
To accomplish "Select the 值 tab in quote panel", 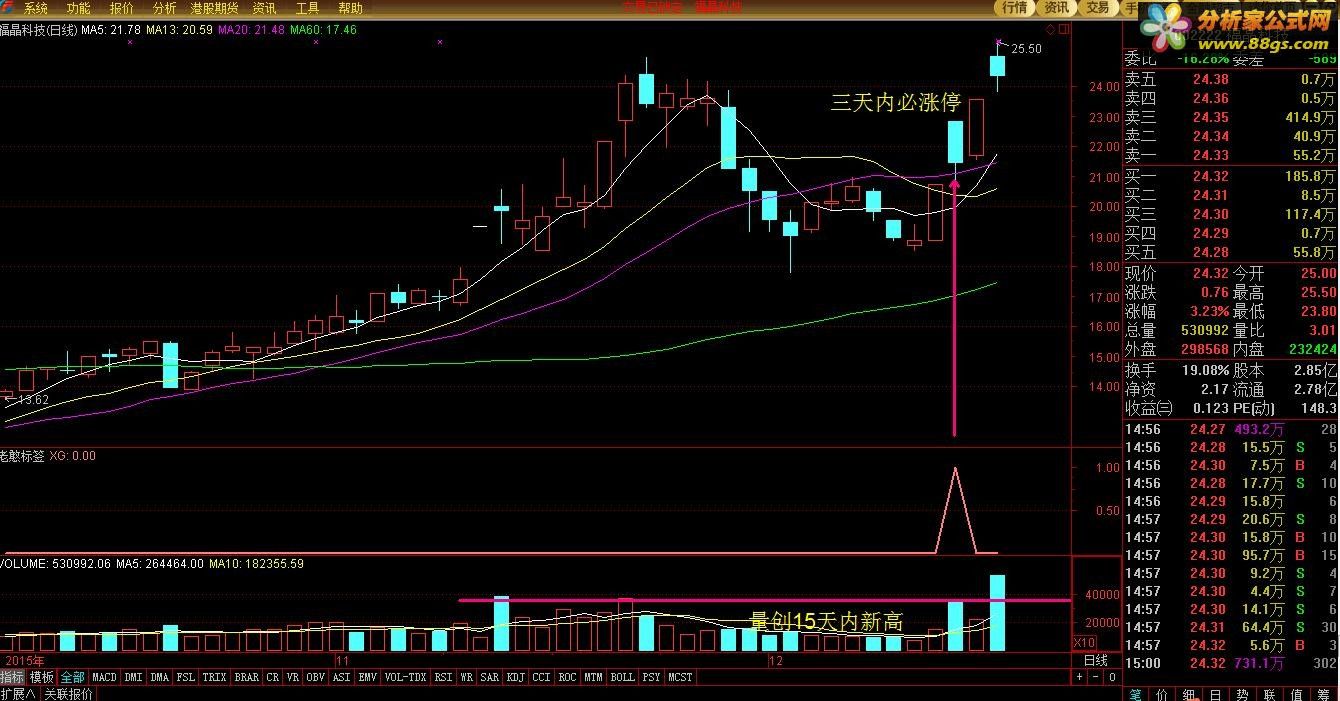I will (1296, 694).
